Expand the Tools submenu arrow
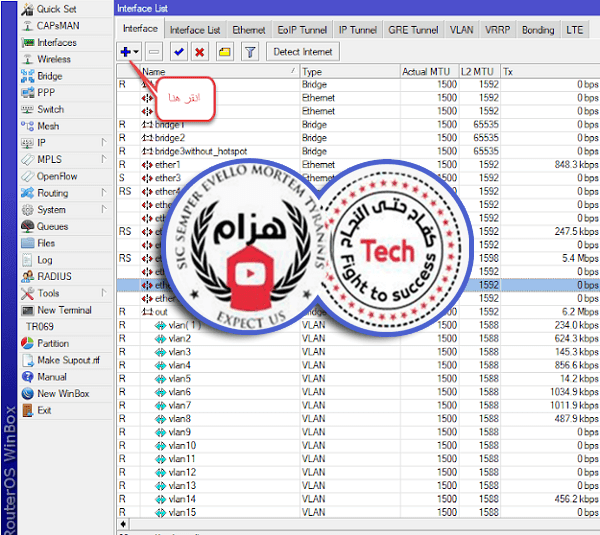 104,293
